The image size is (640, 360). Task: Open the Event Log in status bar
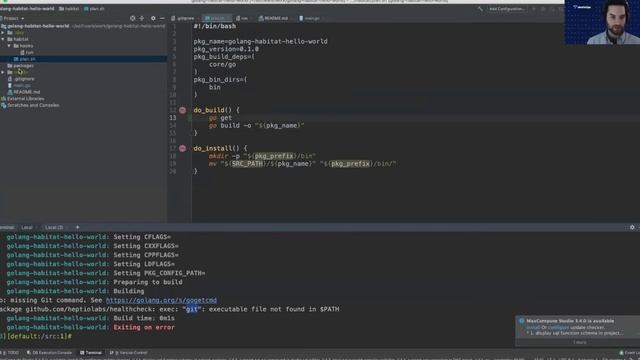(x=630, y=353)
